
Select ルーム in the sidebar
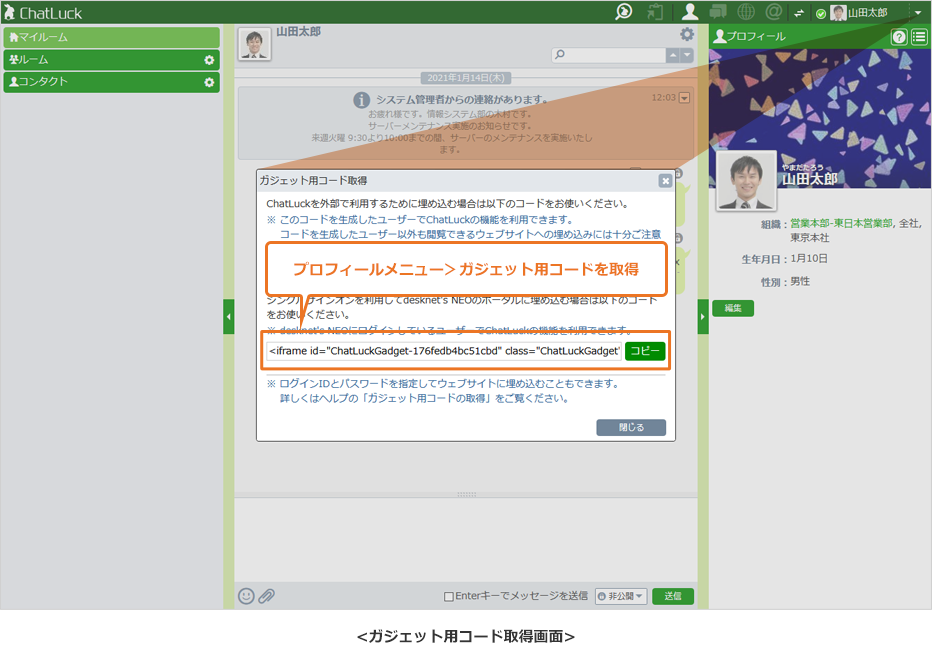click(x=112, y=60)
